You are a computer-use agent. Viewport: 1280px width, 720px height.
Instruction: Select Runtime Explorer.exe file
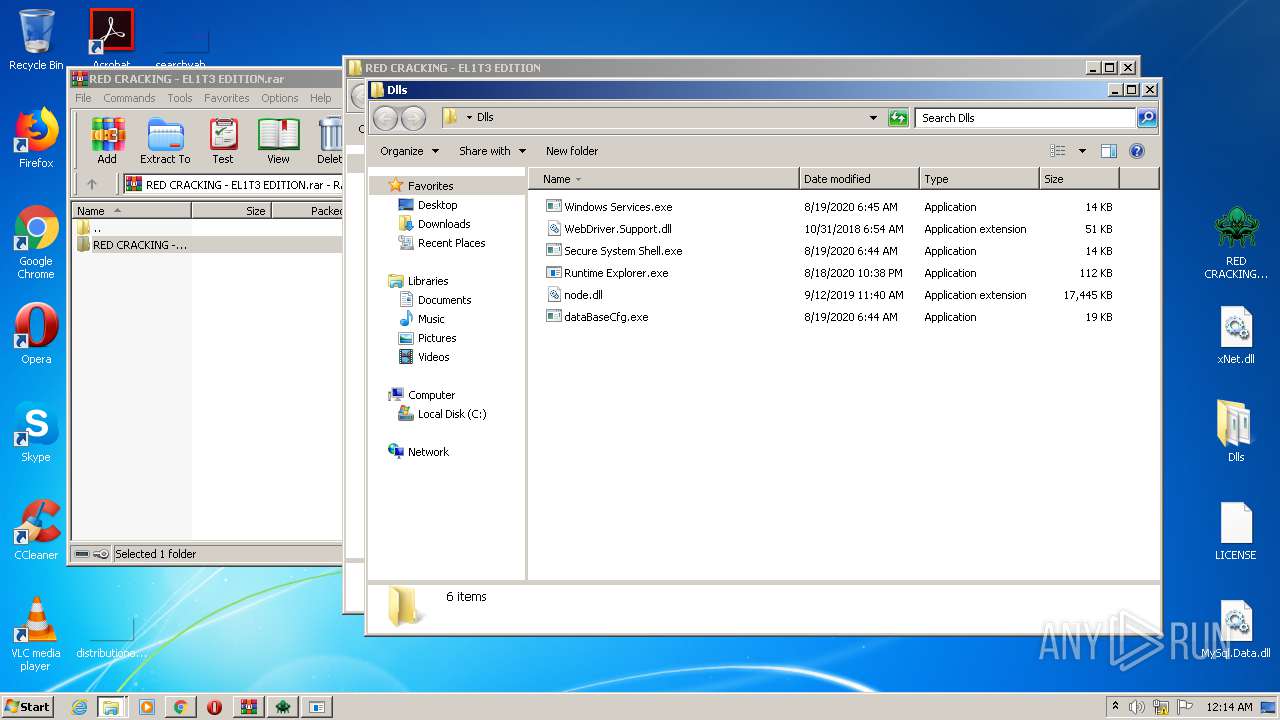tap(616, 273)
